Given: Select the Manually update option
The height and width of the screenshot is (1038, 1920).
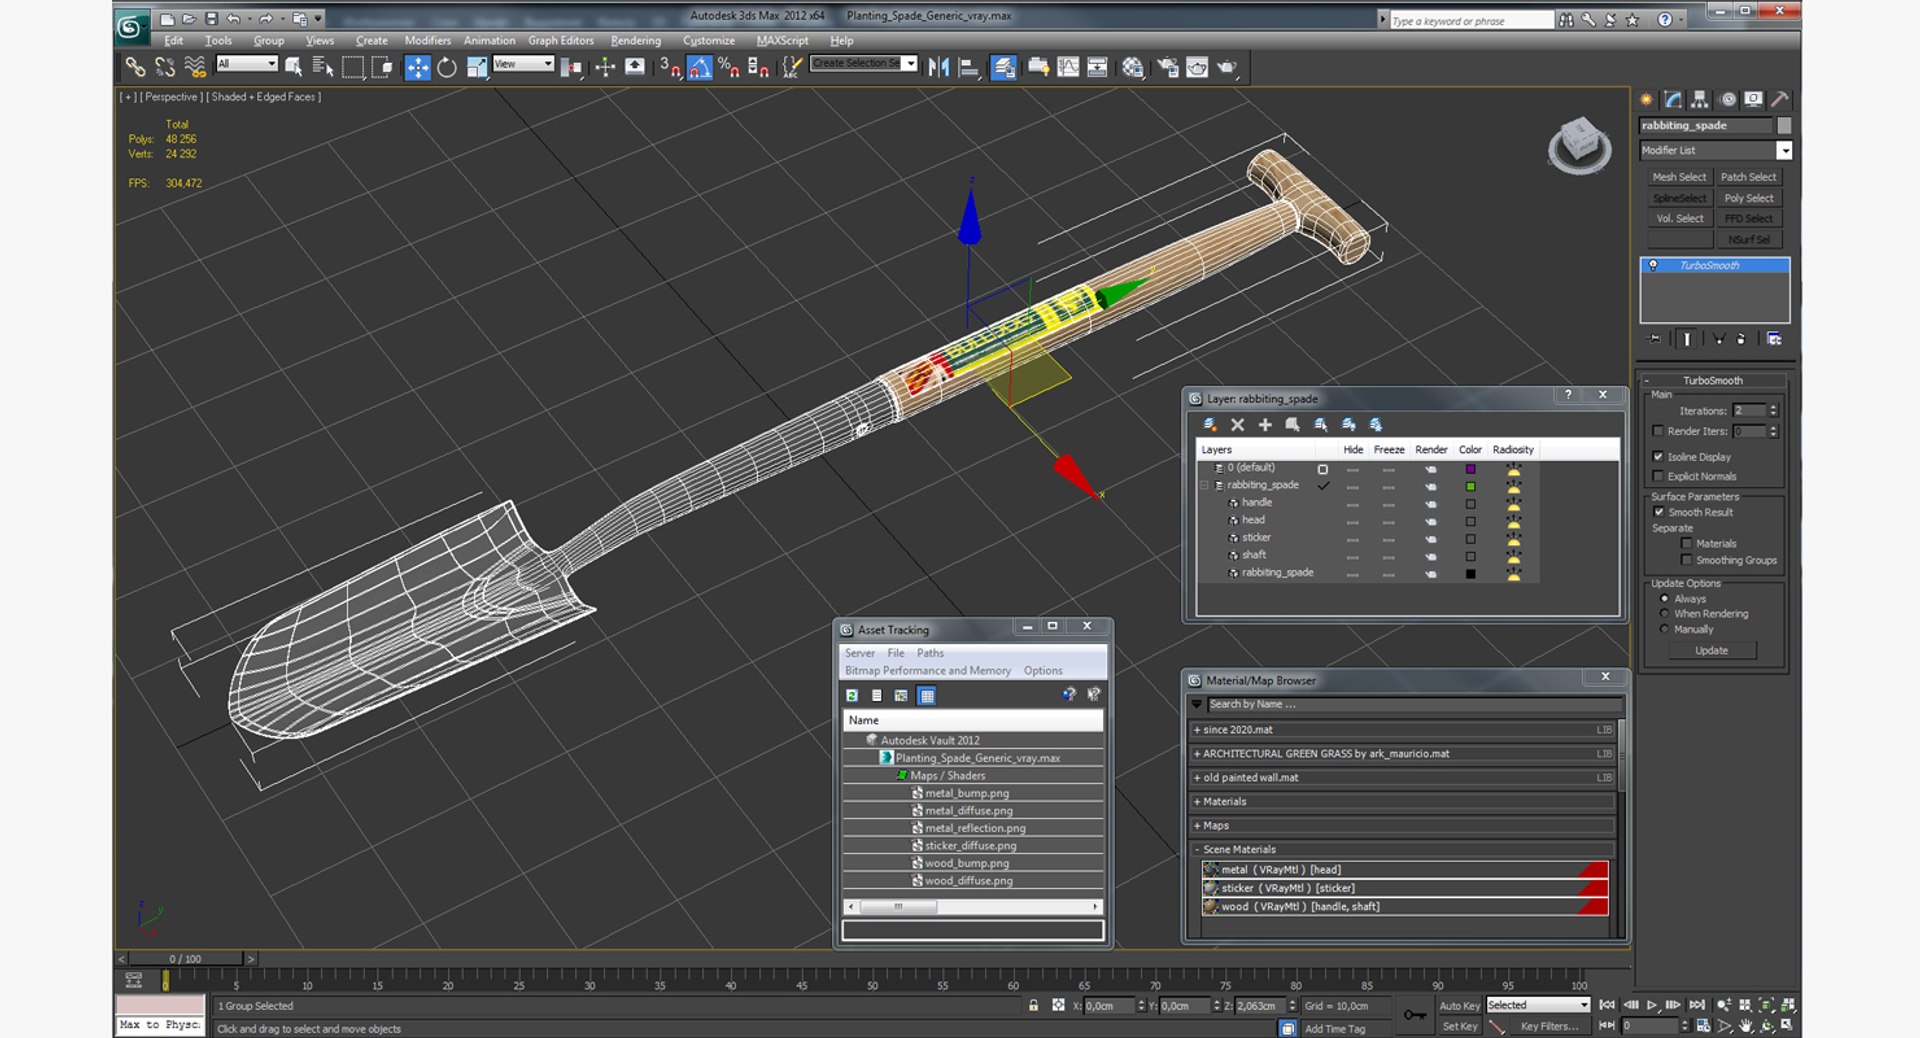Looking at the screenshot, I should tap(1664, 629).
